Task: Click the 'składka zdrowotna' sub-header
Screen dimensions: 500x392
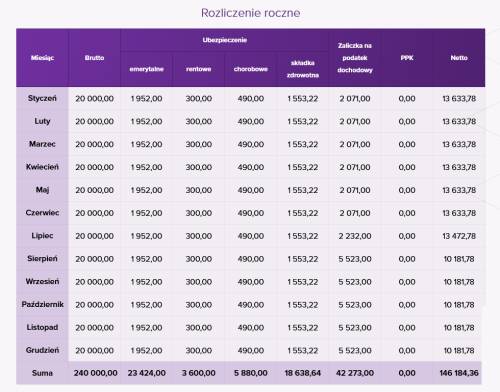Action: click(x=303, y=69)
